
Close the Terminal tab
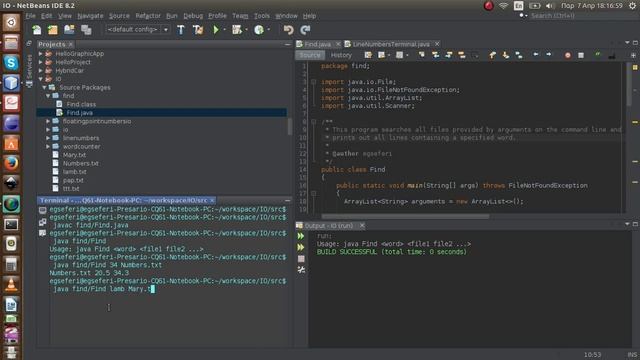click(x=212, y=200)
